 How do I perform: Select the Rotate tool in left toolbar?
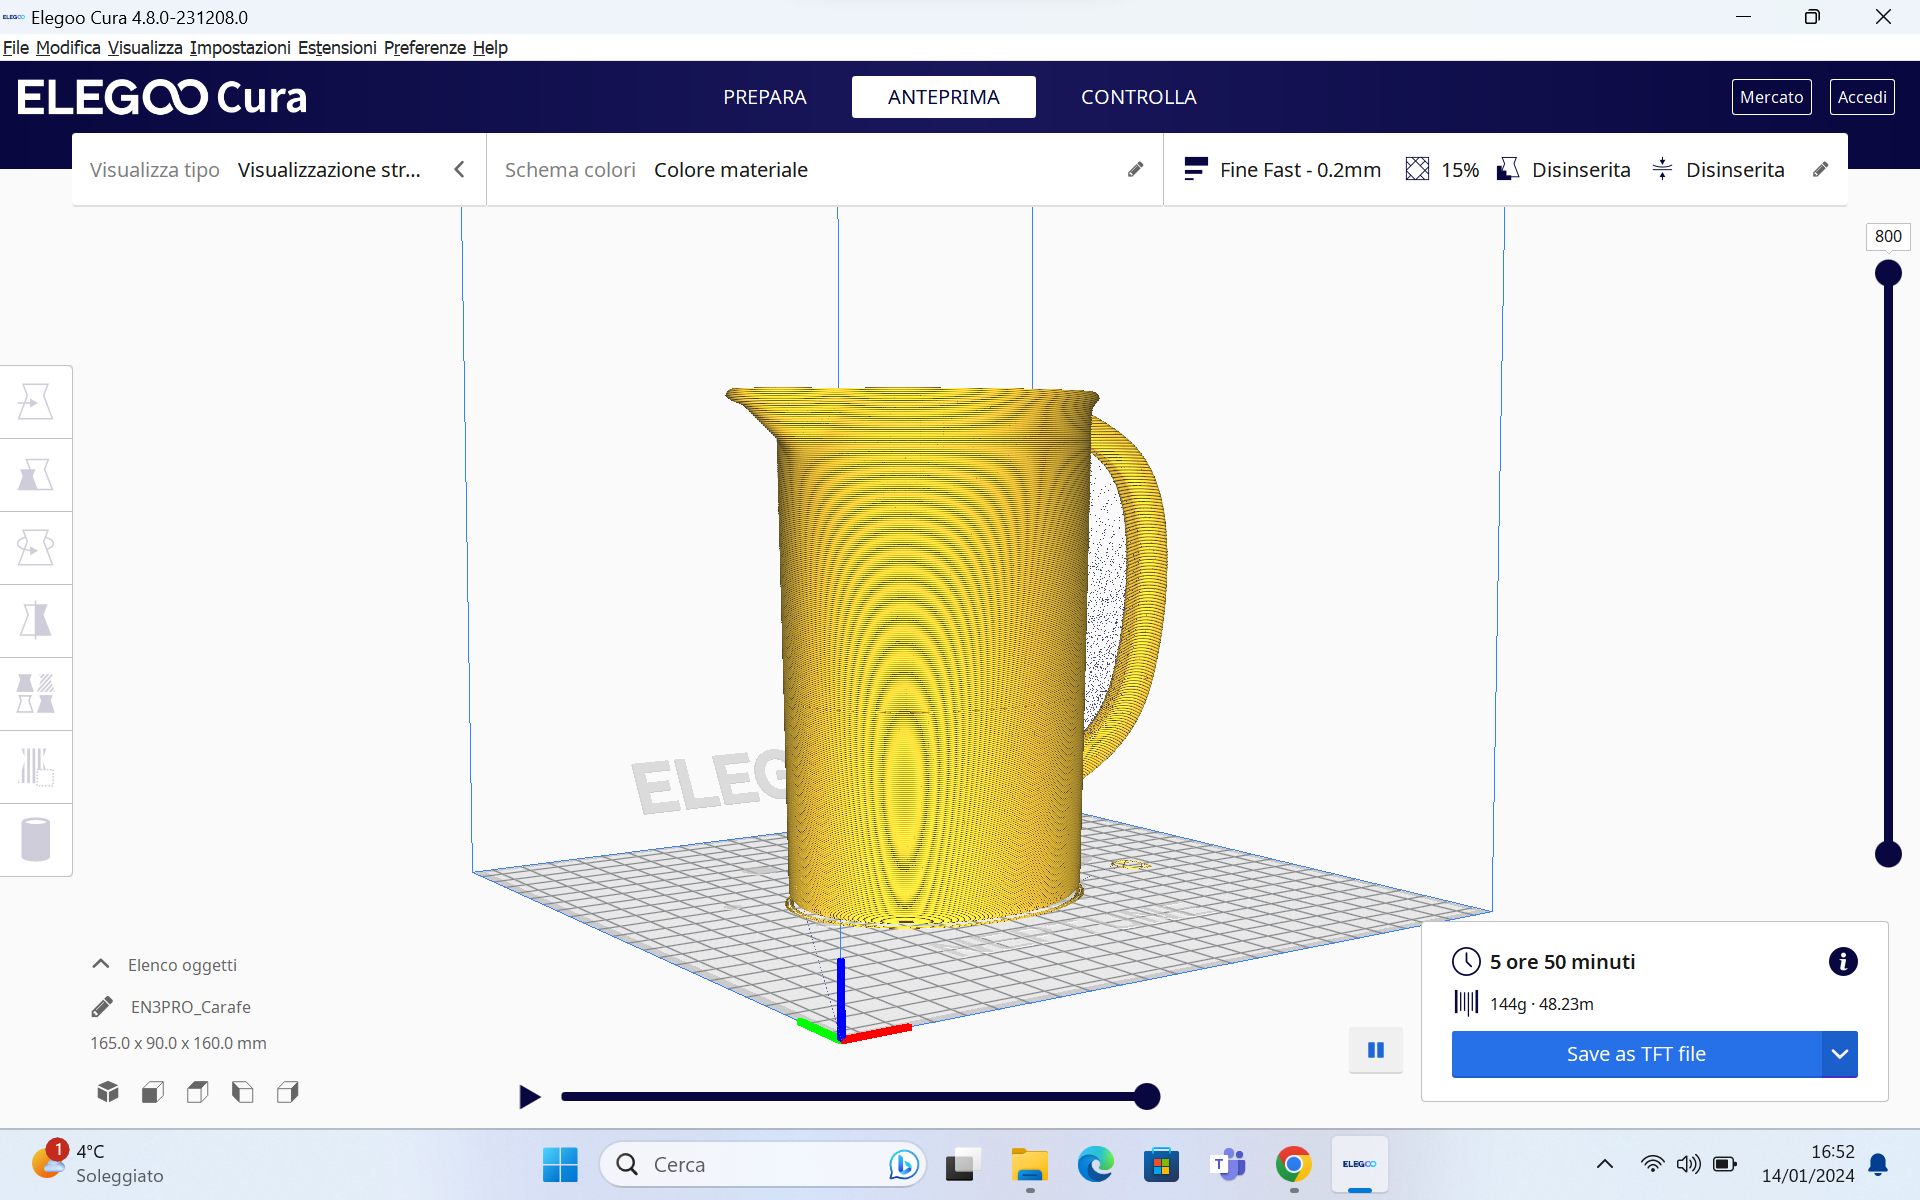point(36,548)
